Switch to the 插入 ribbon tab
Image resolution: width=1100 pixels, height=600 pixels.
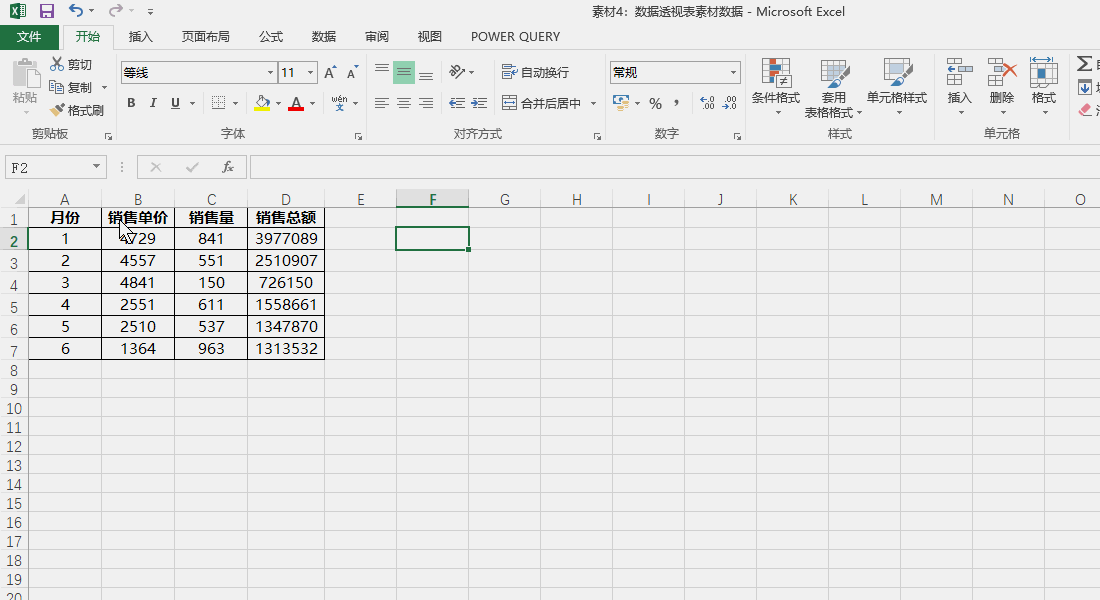[x=139, y=36]
